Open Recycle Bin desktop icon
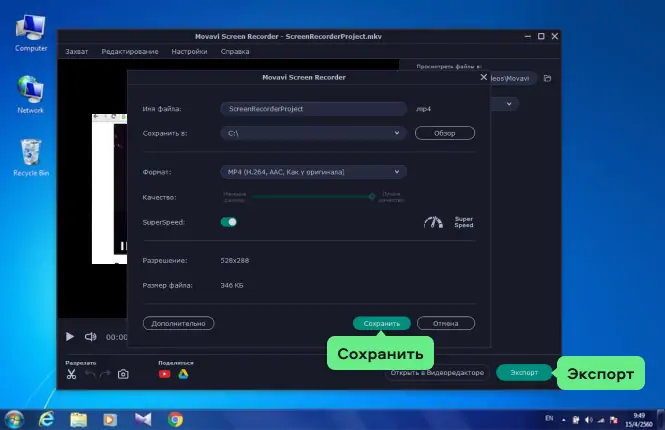Viewport: 665px width, 430px height. (x=31, y=157)
